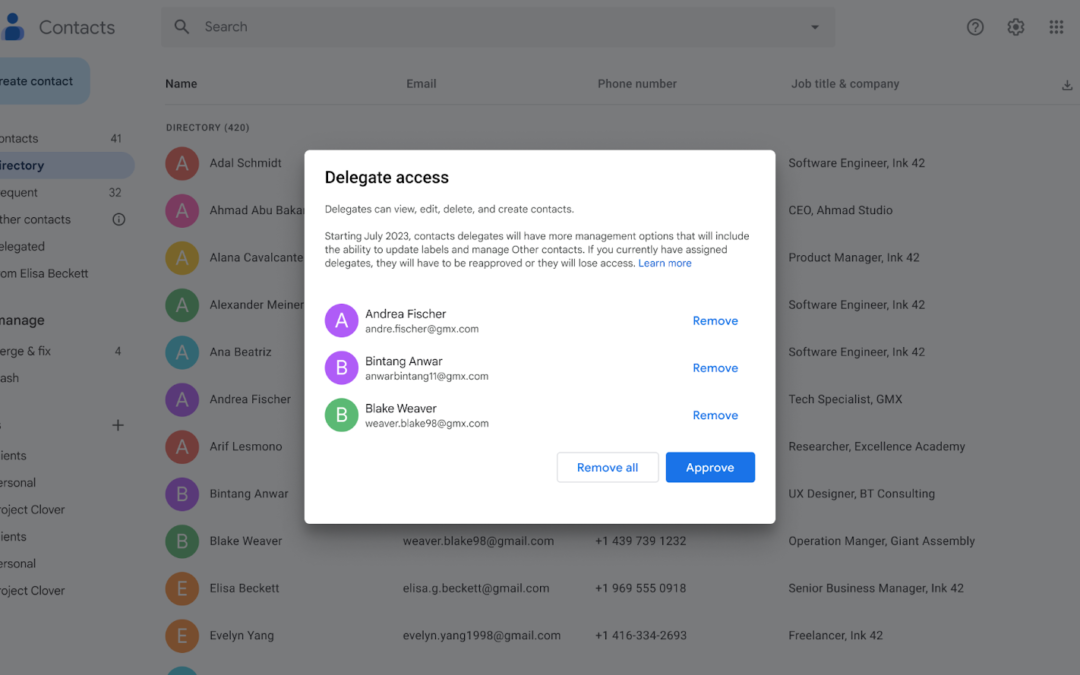Click CEO, Ahmad Studio job title
Image resolution: width=1080 pixels, height=675 pixels.
tap(840, 210)
